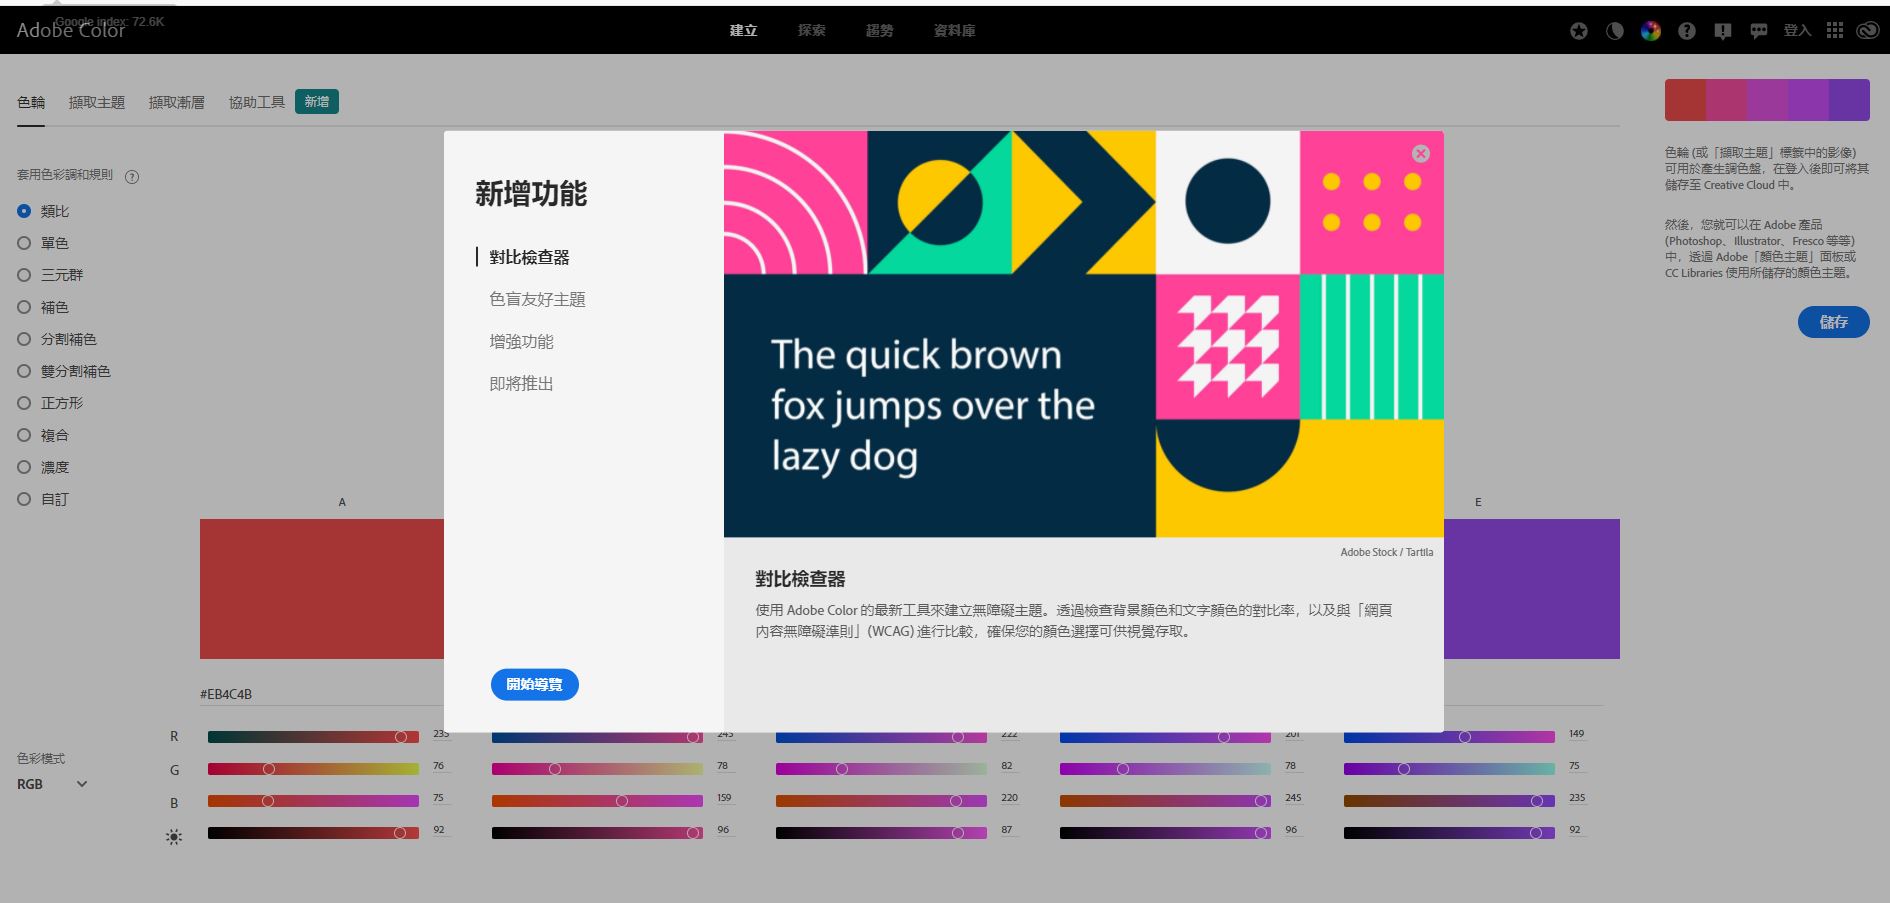This screenshot has width=1890, height=903.
Task: Select the 複合 harmony rule
Action: pos(43,435)
